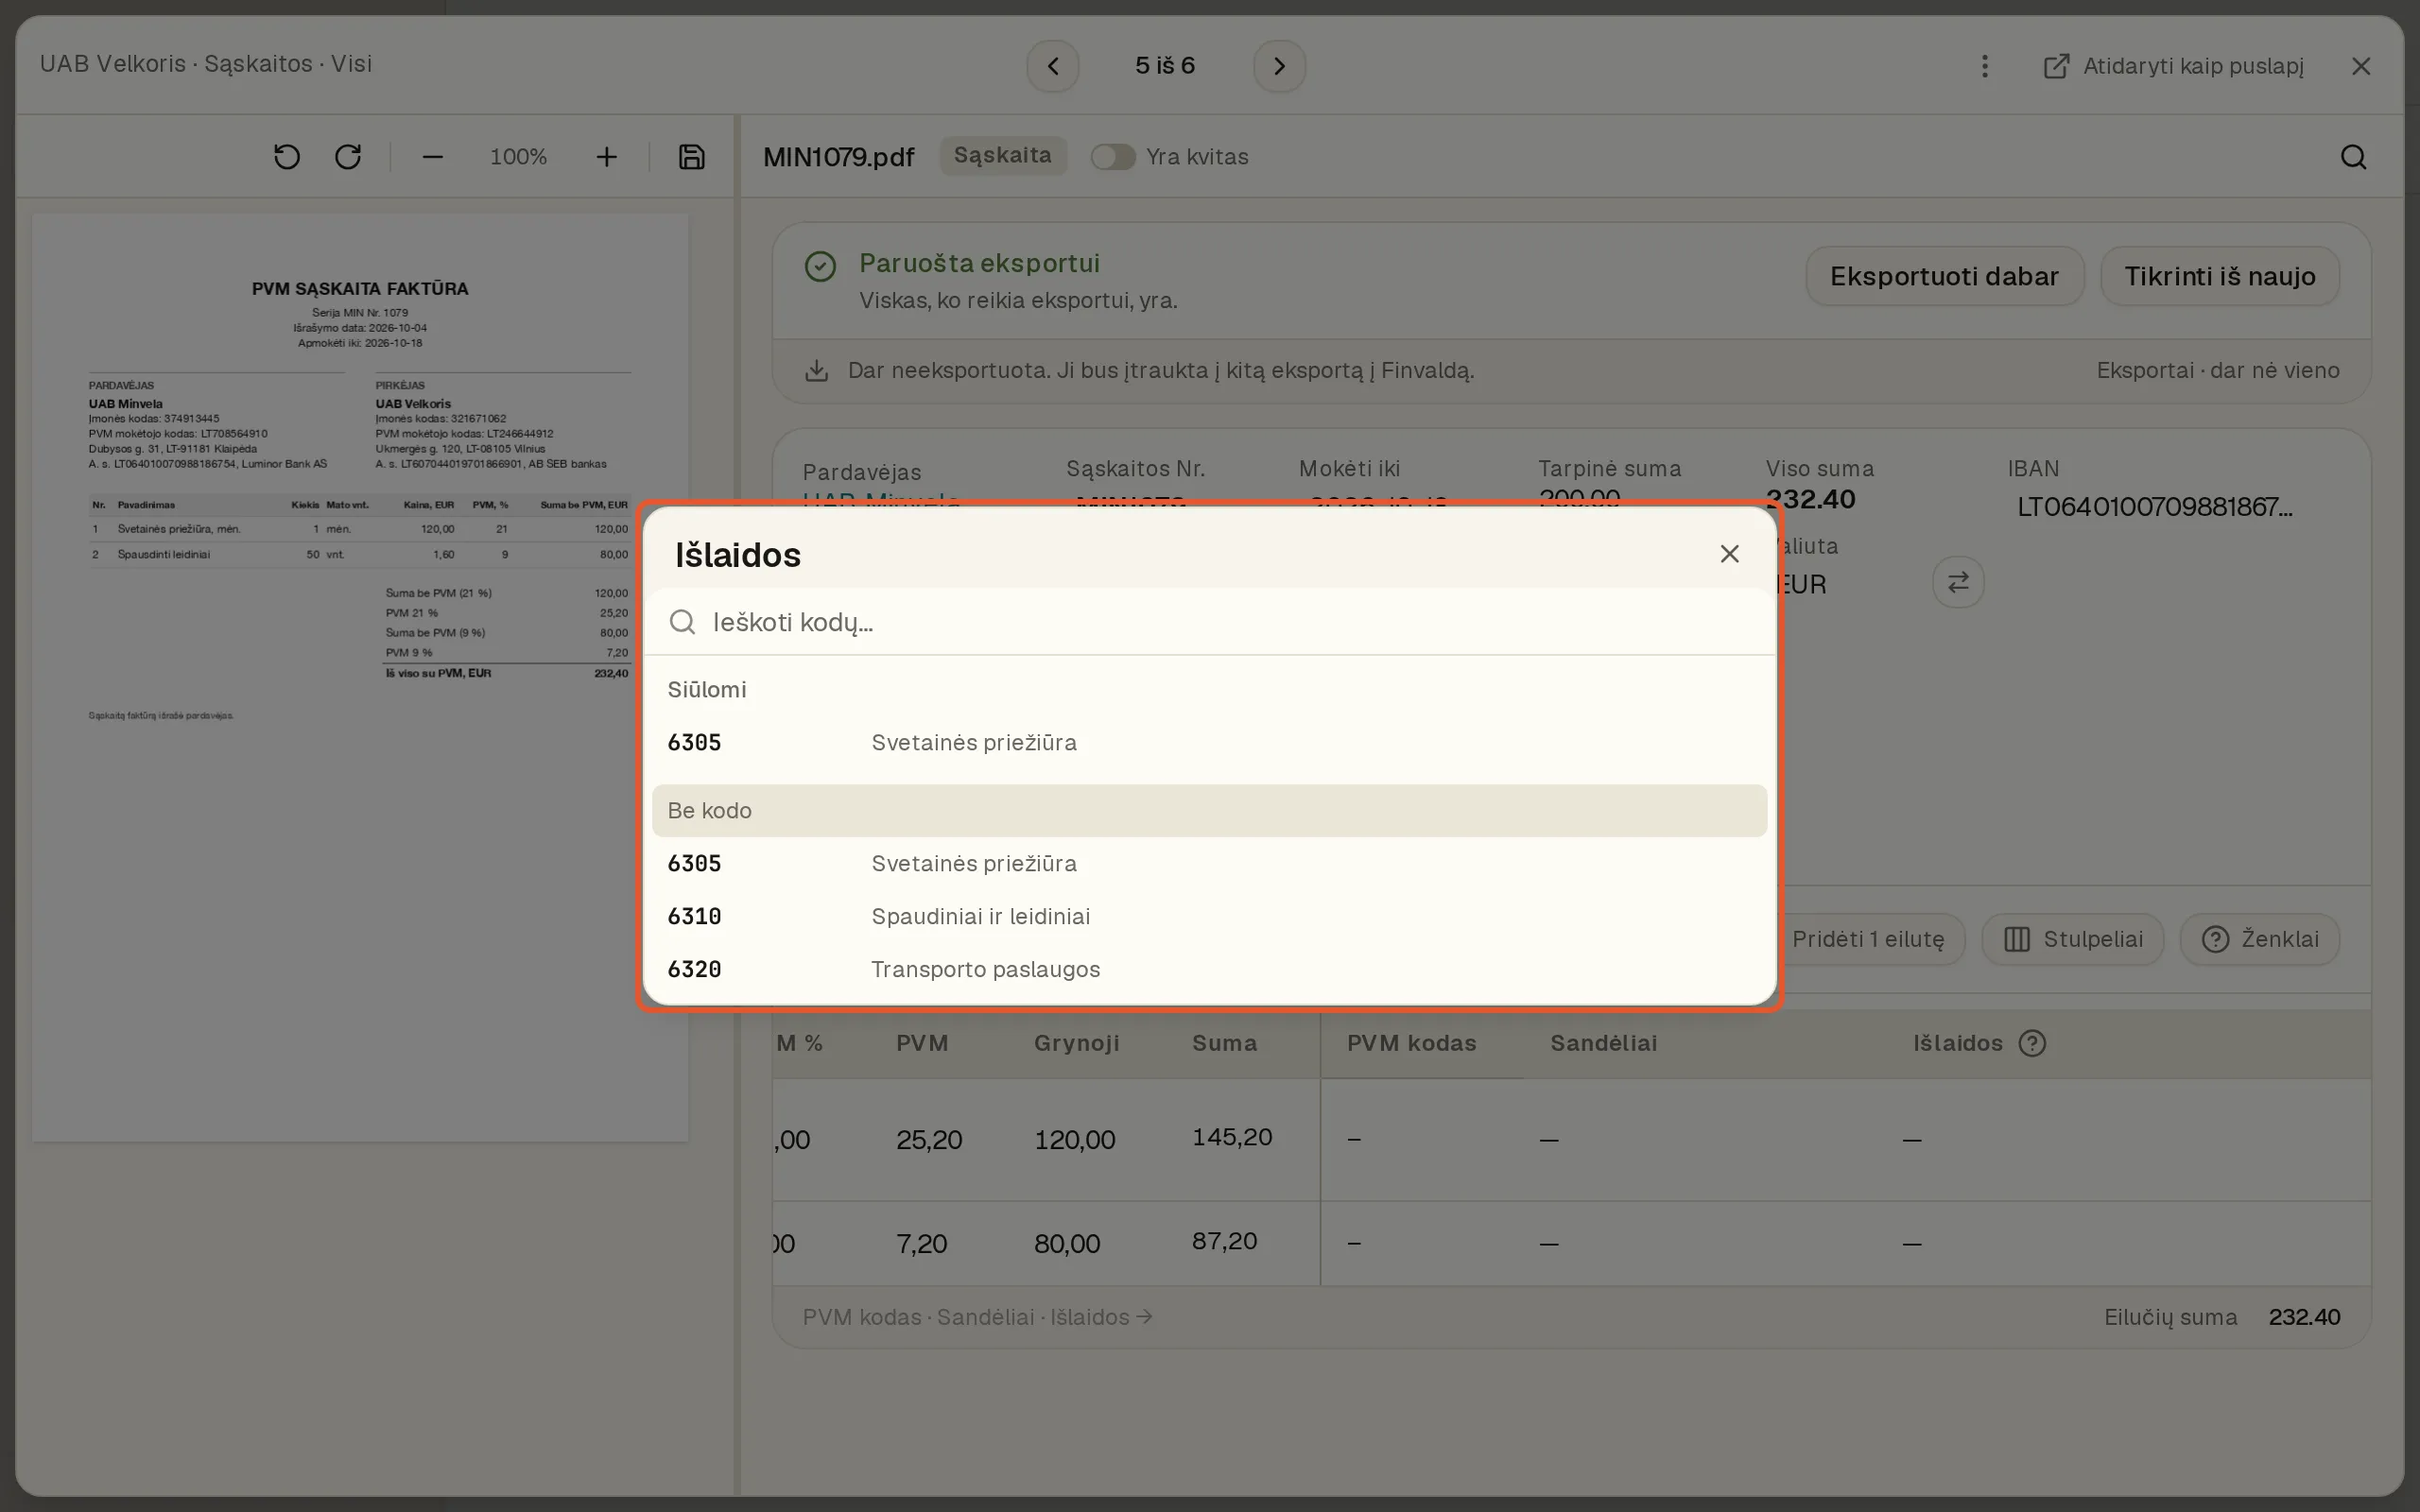Click the currency swap arrows icon
Screen dimensions: 2420x1512
click(1958, 582)
